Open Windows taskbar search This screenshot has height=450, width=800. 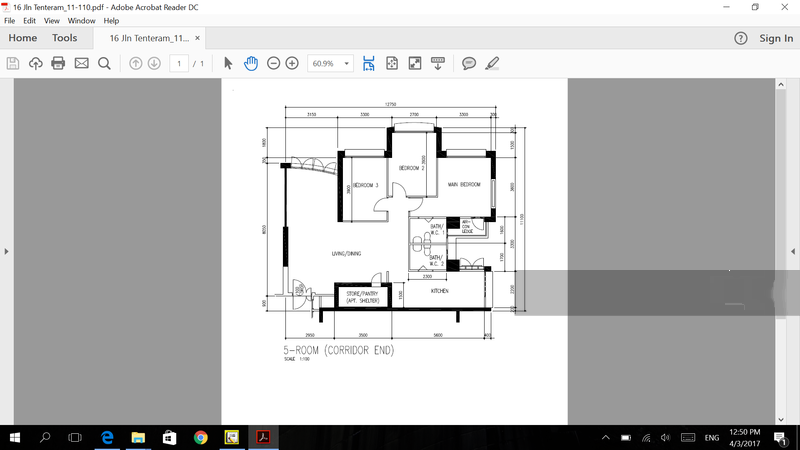[x=45, y=437]
